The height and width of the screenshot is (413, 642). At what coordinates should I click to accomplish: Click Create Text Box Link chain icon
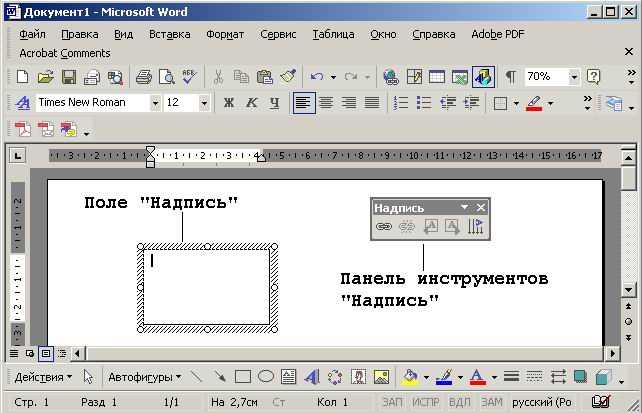(384, 226)
